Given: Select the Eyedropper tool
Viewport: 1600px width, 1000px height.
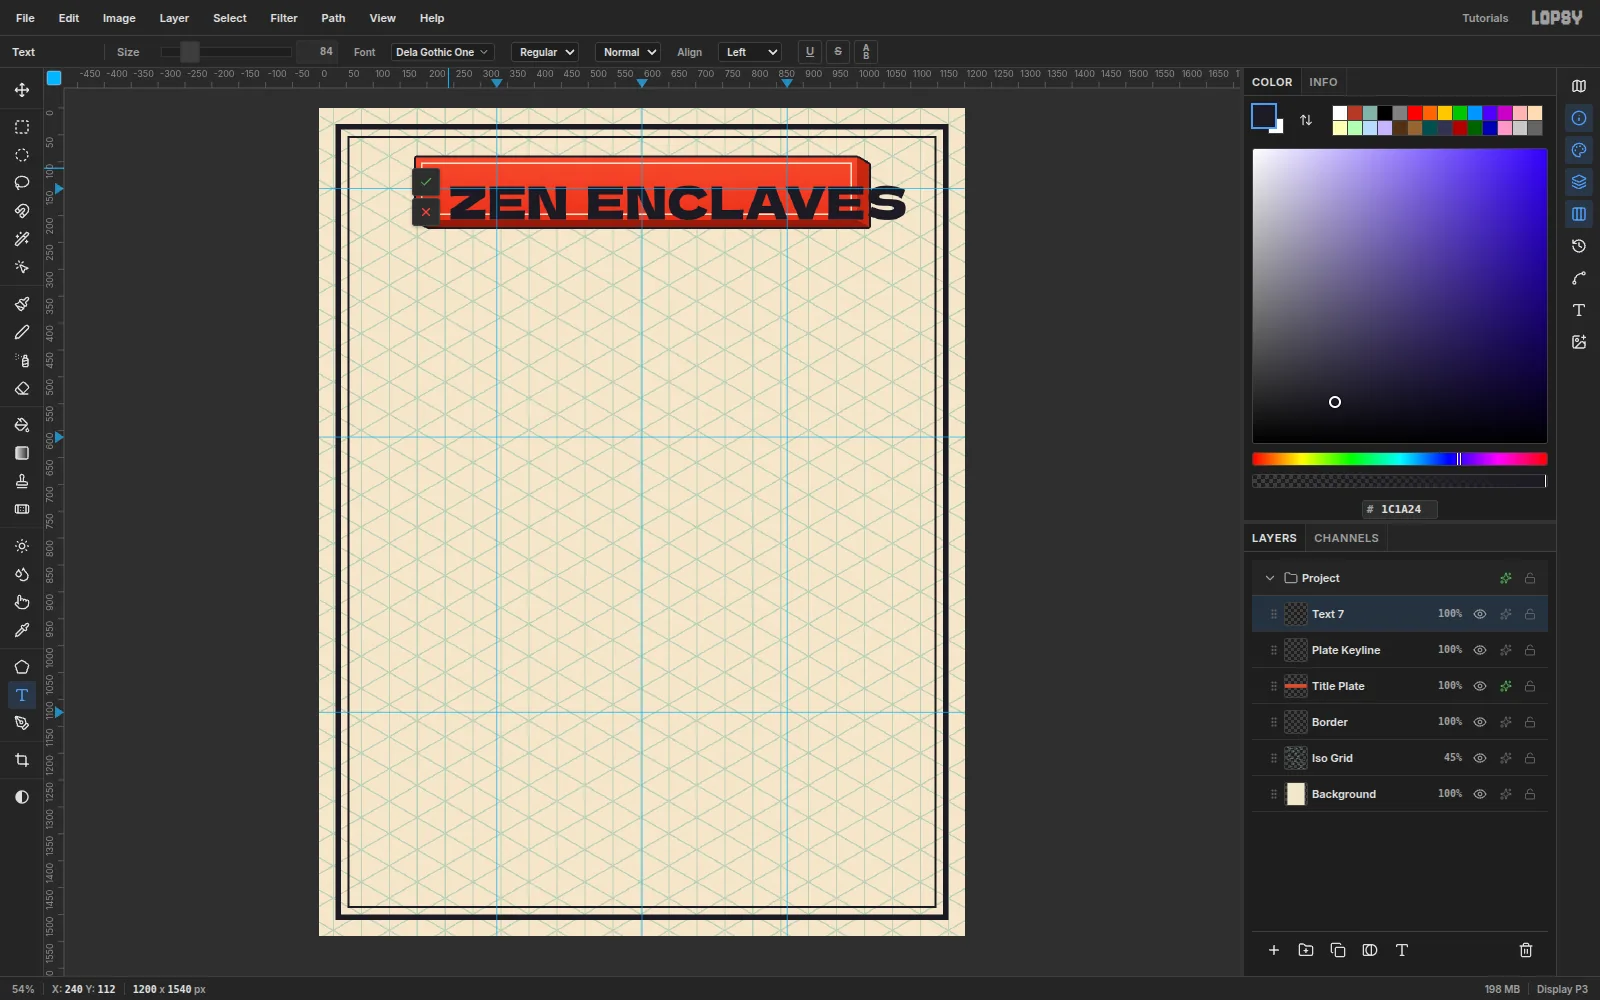Looking at the screenshot, I should [x=22, y=630].
